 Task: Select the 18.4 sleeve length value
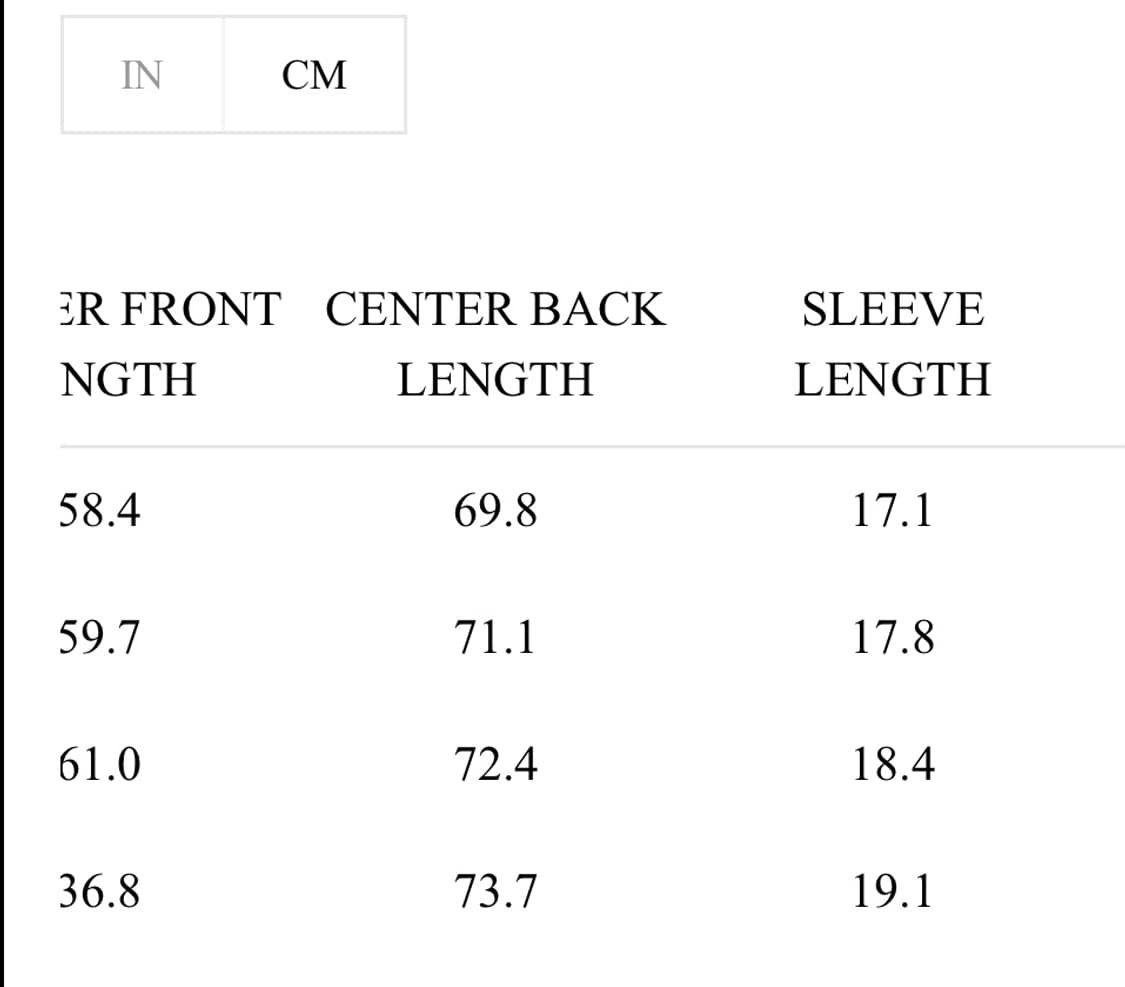point(893,765)
